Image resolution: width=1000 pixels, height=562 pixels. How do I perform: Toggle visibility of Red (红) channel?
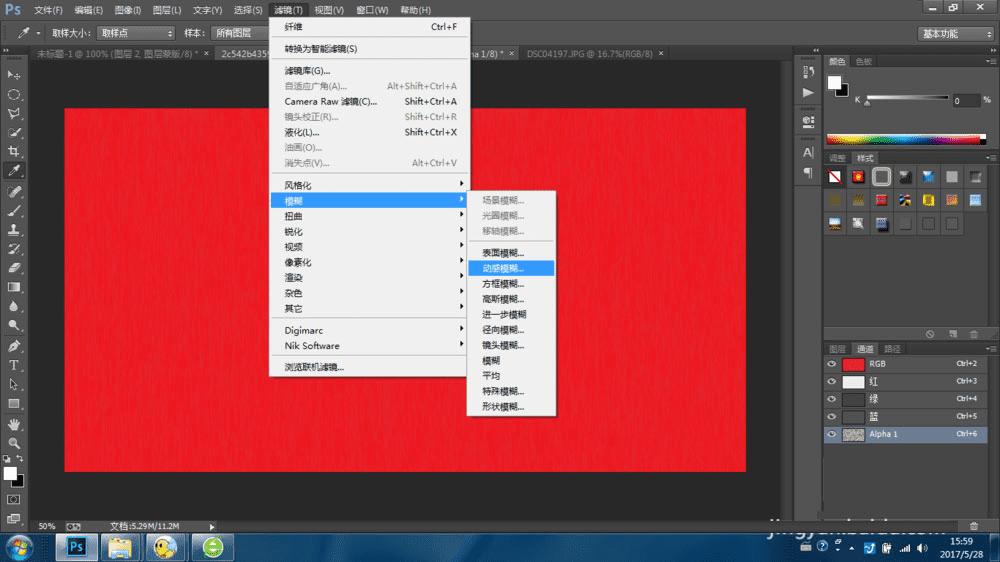pos(832,381)
